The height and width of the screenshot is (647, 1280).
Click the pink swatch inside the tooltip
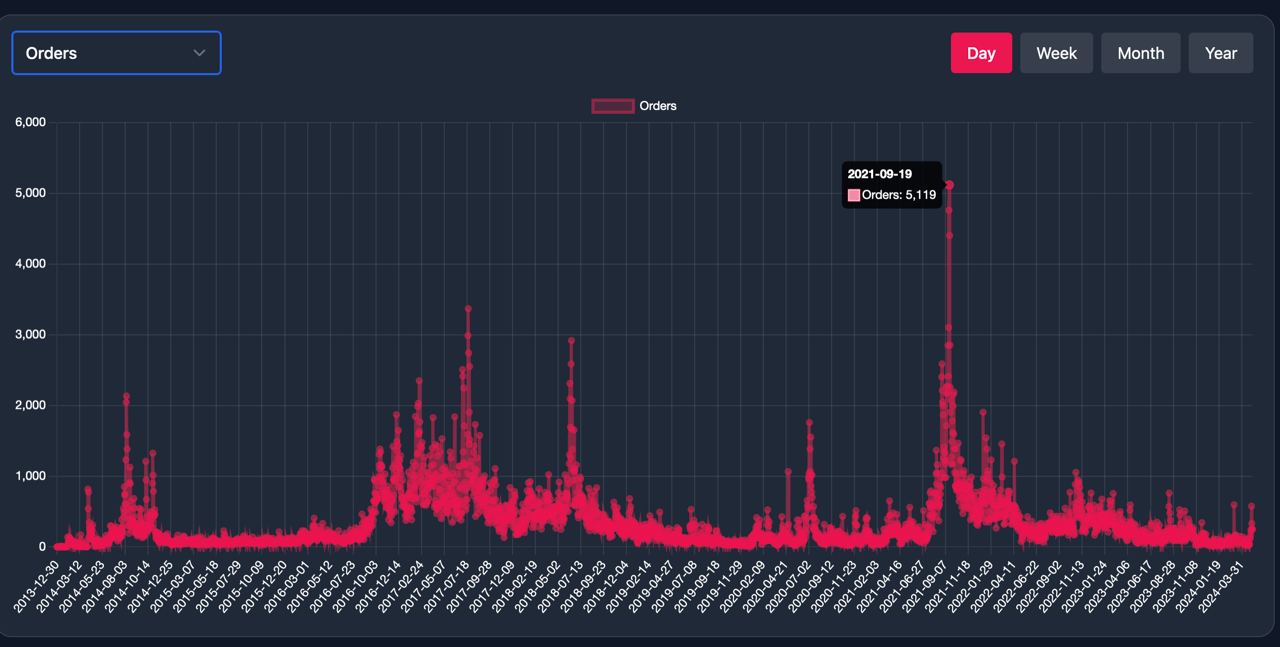tap(854, 196)
